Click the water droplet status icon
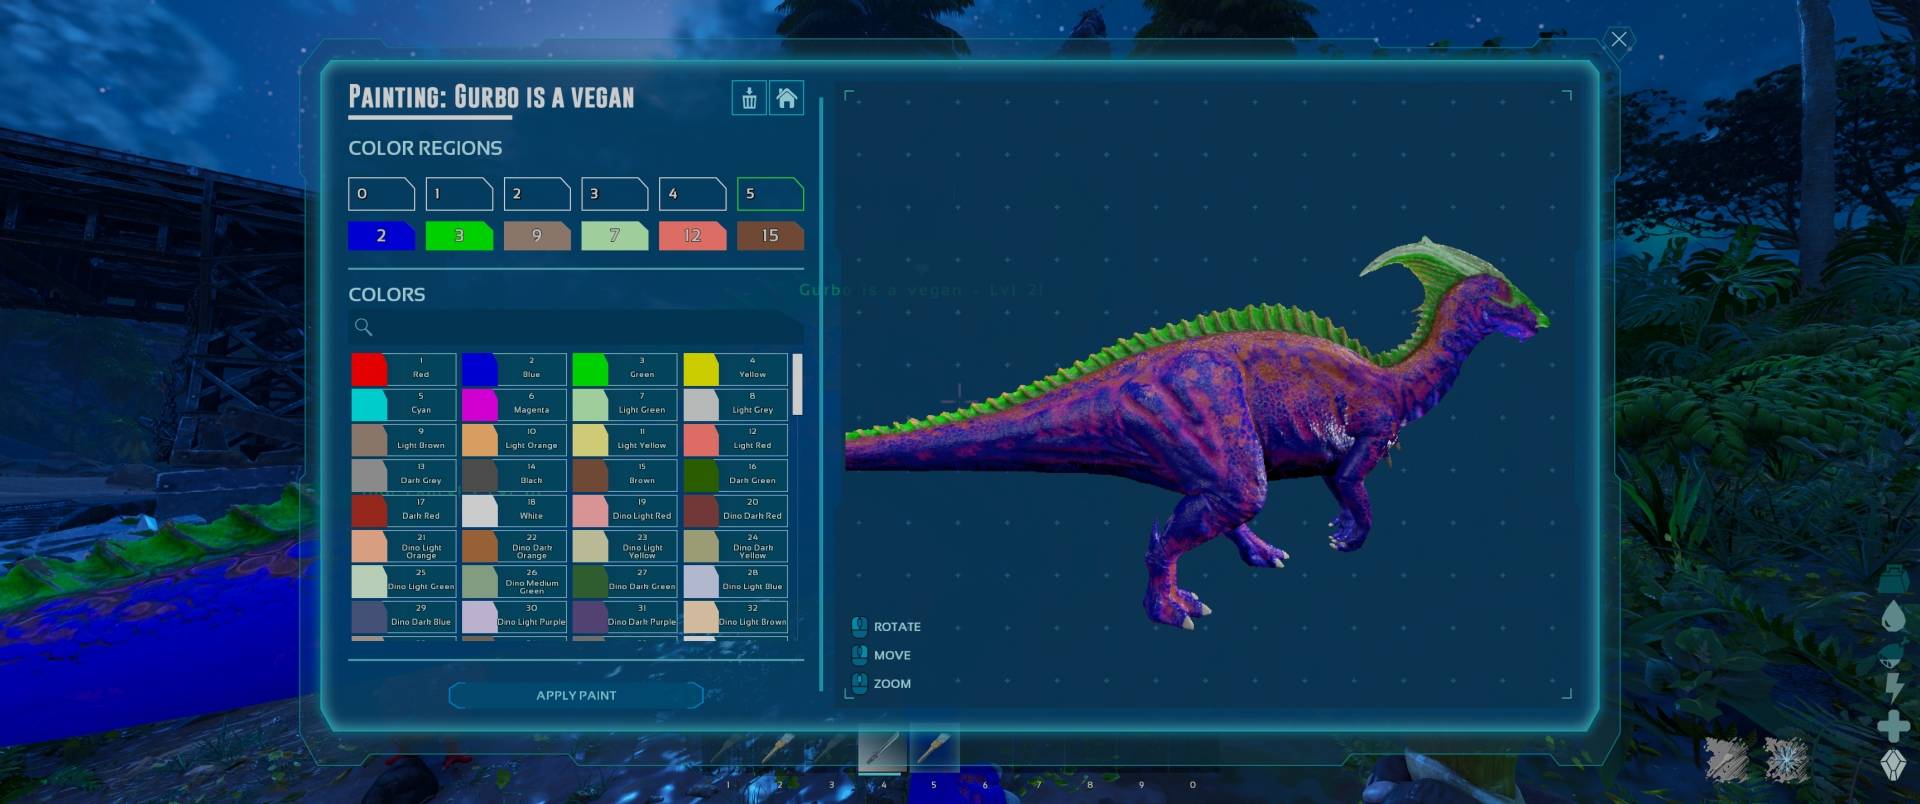 pos(1893,617)
